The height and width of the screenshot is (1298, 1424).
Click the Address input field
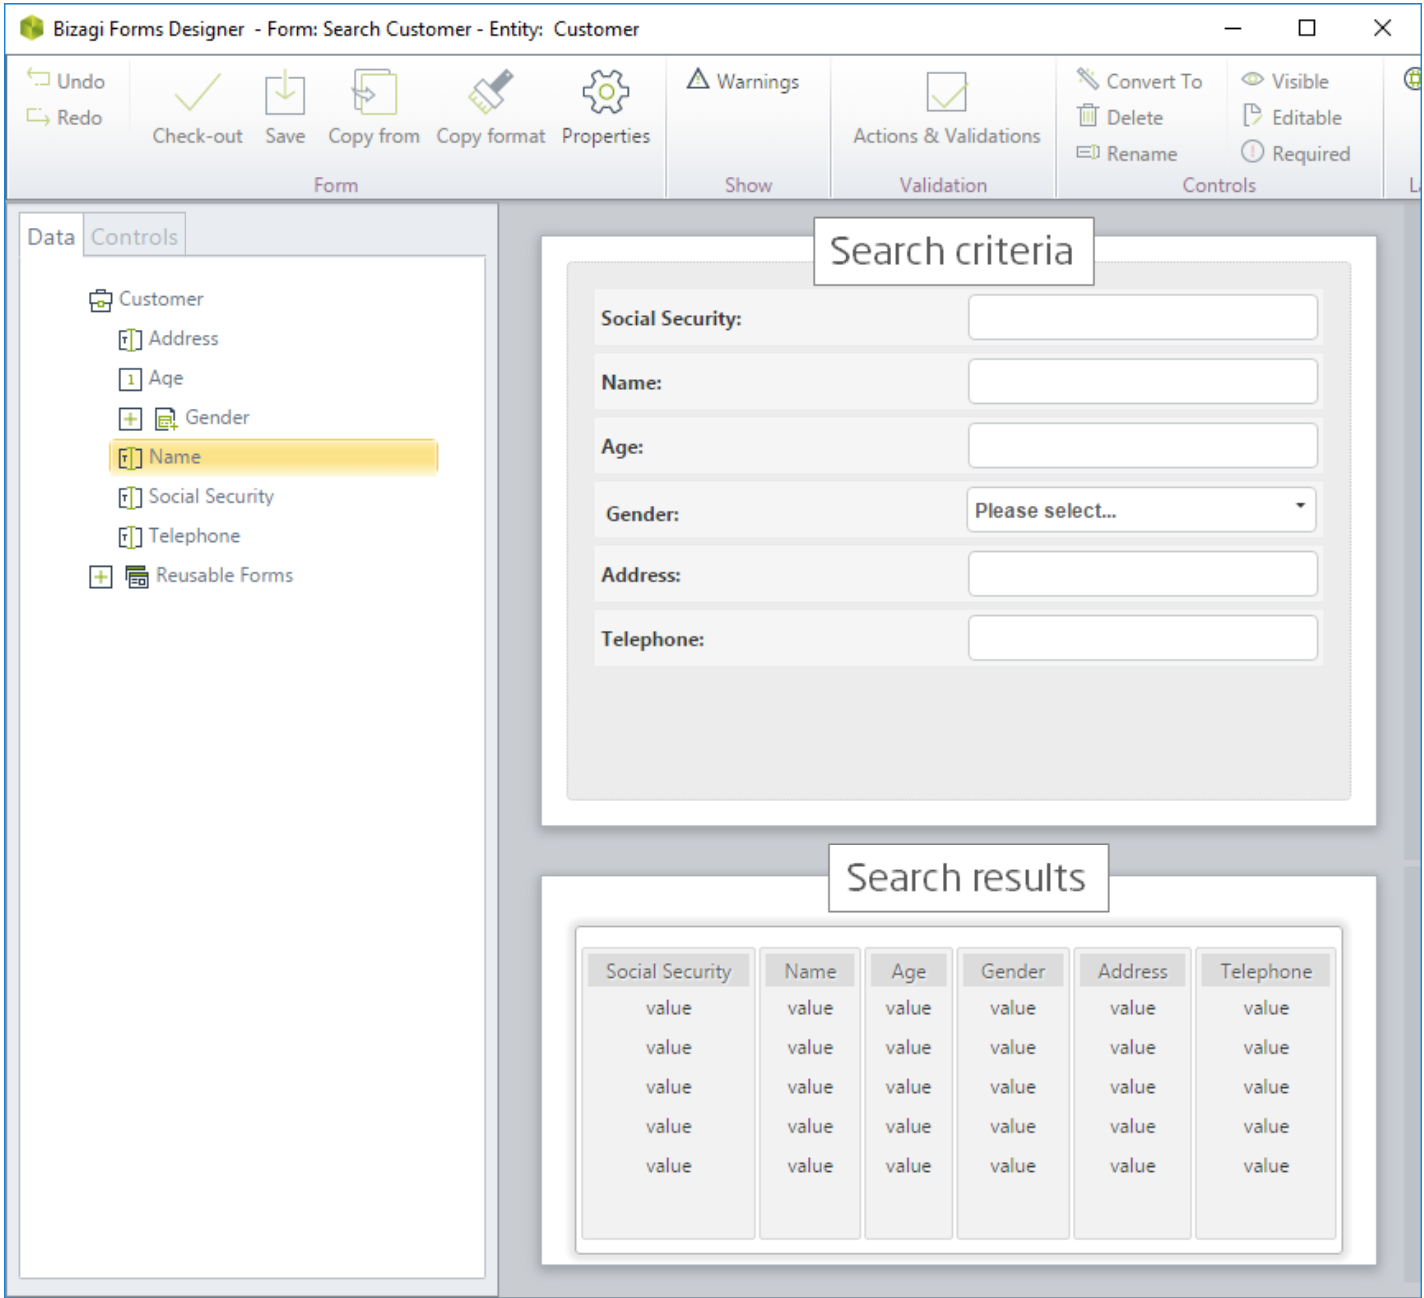pyautogui.click(x=1142, y=574)
